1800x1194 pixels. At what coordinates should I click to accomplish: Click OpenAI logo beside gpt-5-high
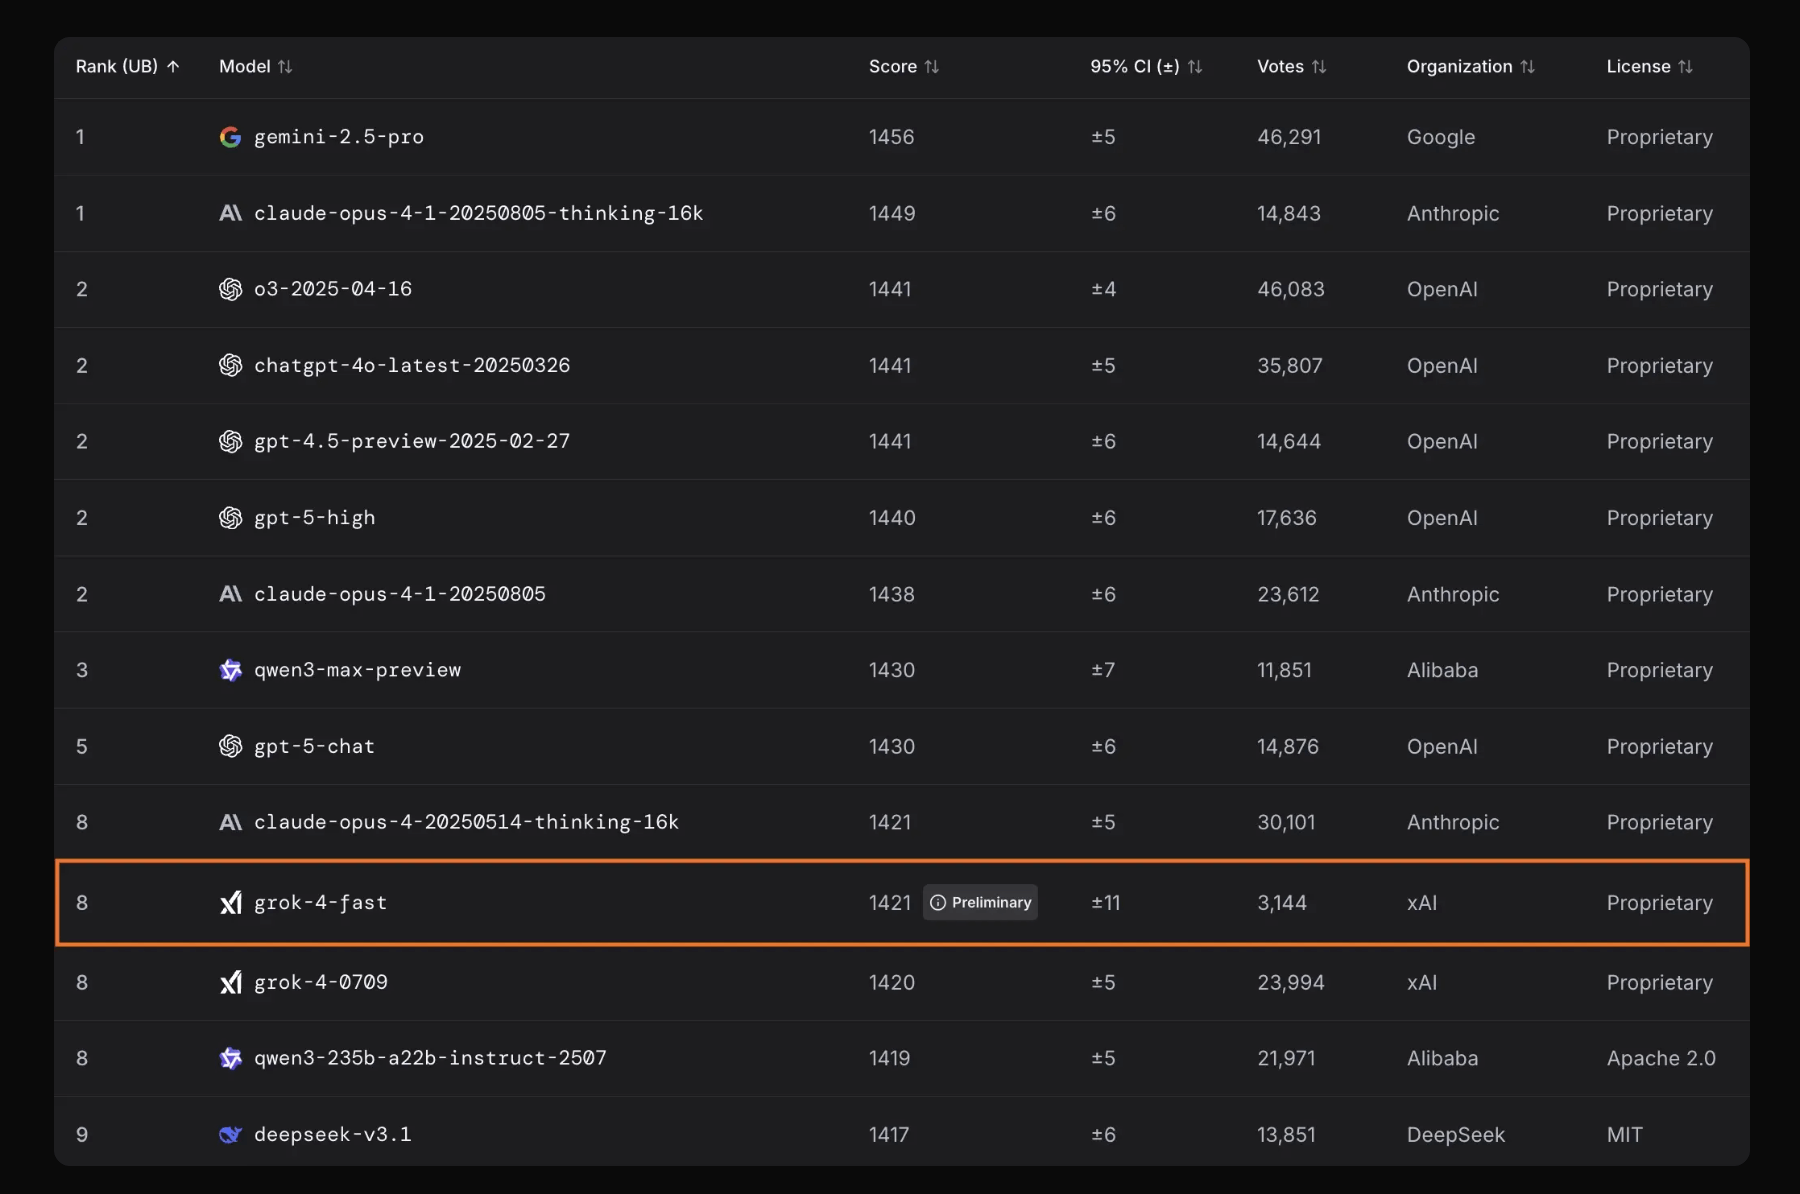tap(230, 517)
